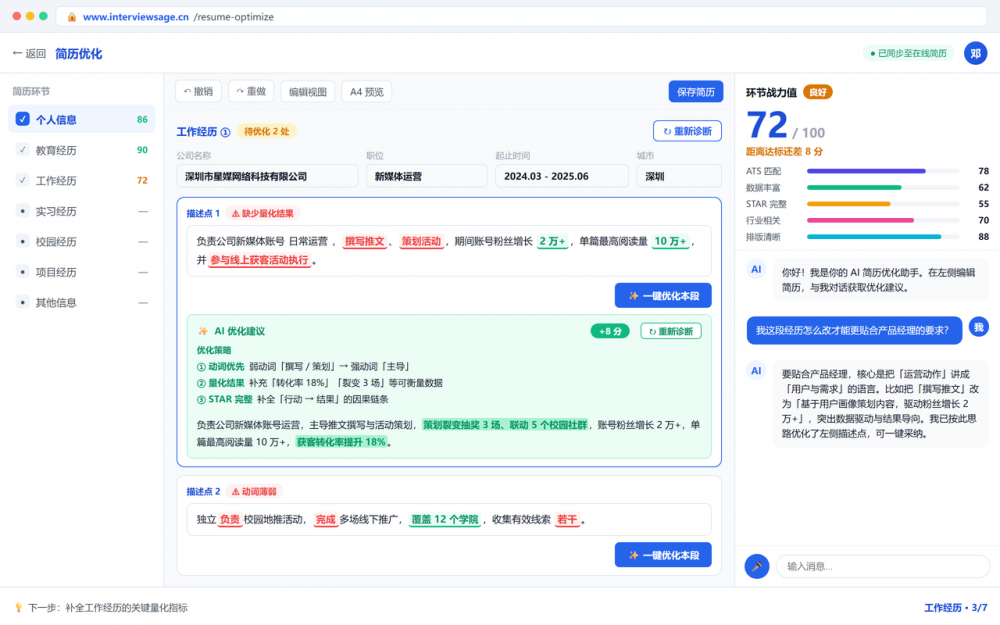
Task: Toggle the 个人信息 checkbox
Action: pyautogui.click(x=22, y=119)
